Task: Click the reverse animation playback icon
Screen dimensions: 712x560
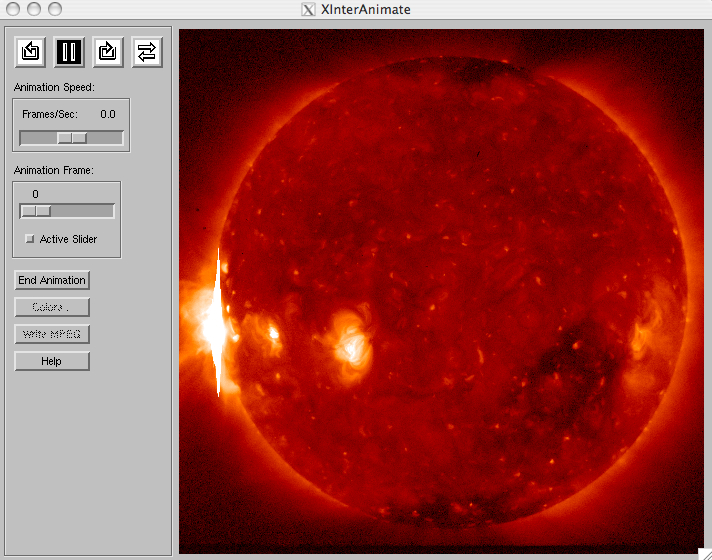Action: coord(31,52)
